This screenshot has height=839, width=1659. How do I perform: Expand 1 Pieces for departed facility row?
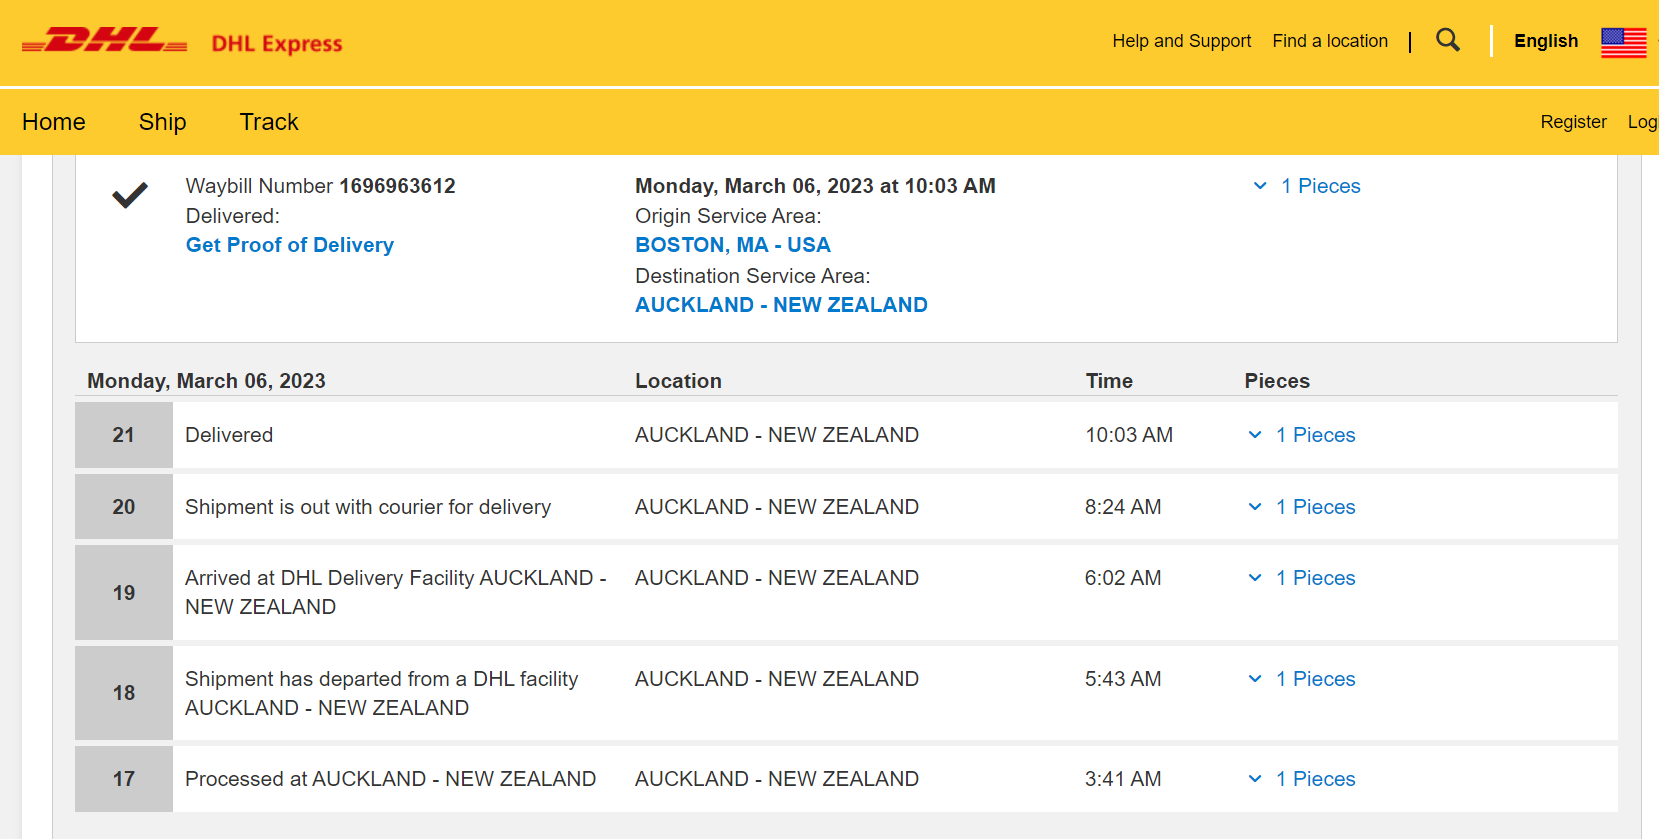(1302, 679)
